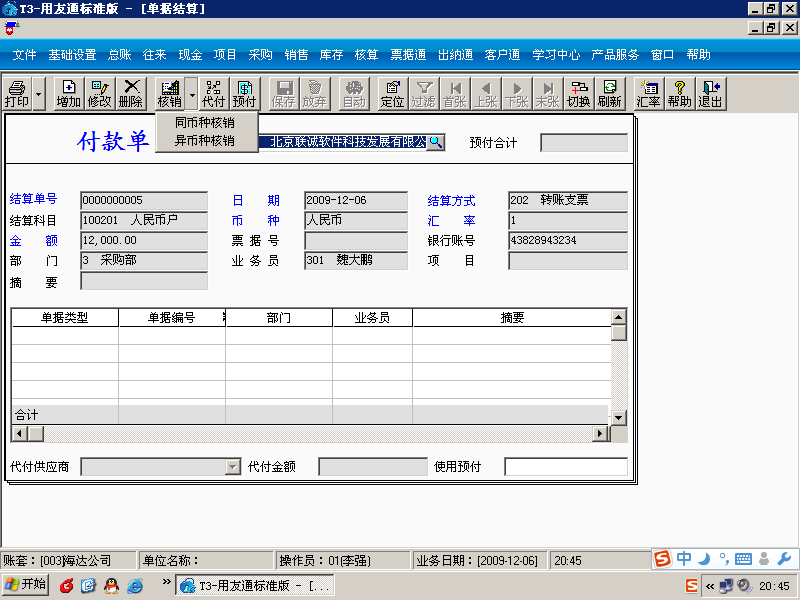Click the 帮助 toolbar help icon
This screenshot has width=800, height=600.
click(x=680, y=94)
